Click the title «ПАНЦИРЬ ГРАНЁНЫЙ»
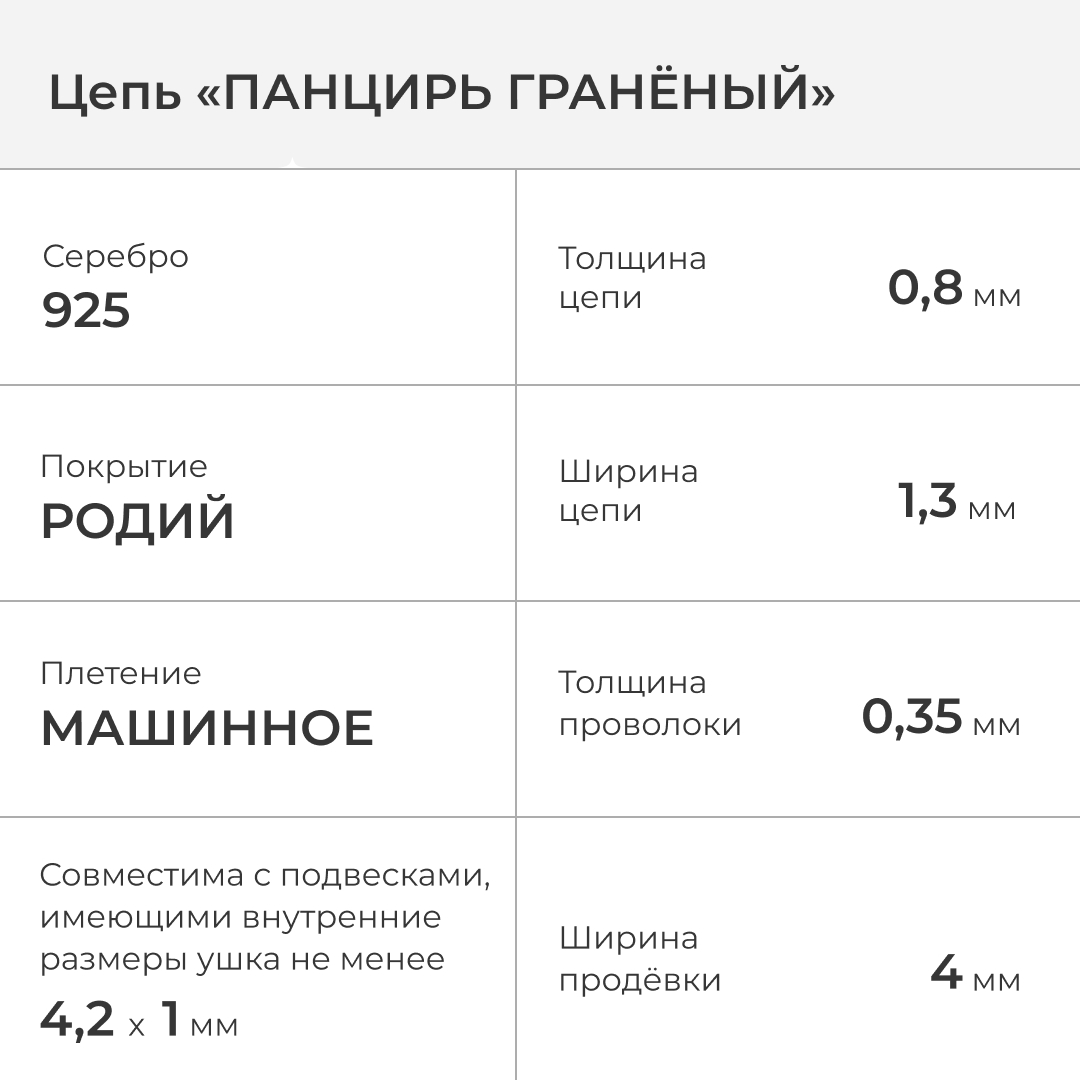Viewport: 1080px width, 1080px height. tap(441, 95)
